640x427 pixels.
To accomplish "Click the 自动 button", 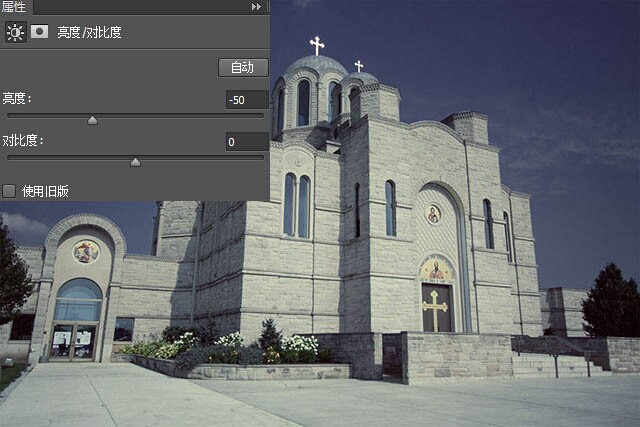I will pos(243,67).
